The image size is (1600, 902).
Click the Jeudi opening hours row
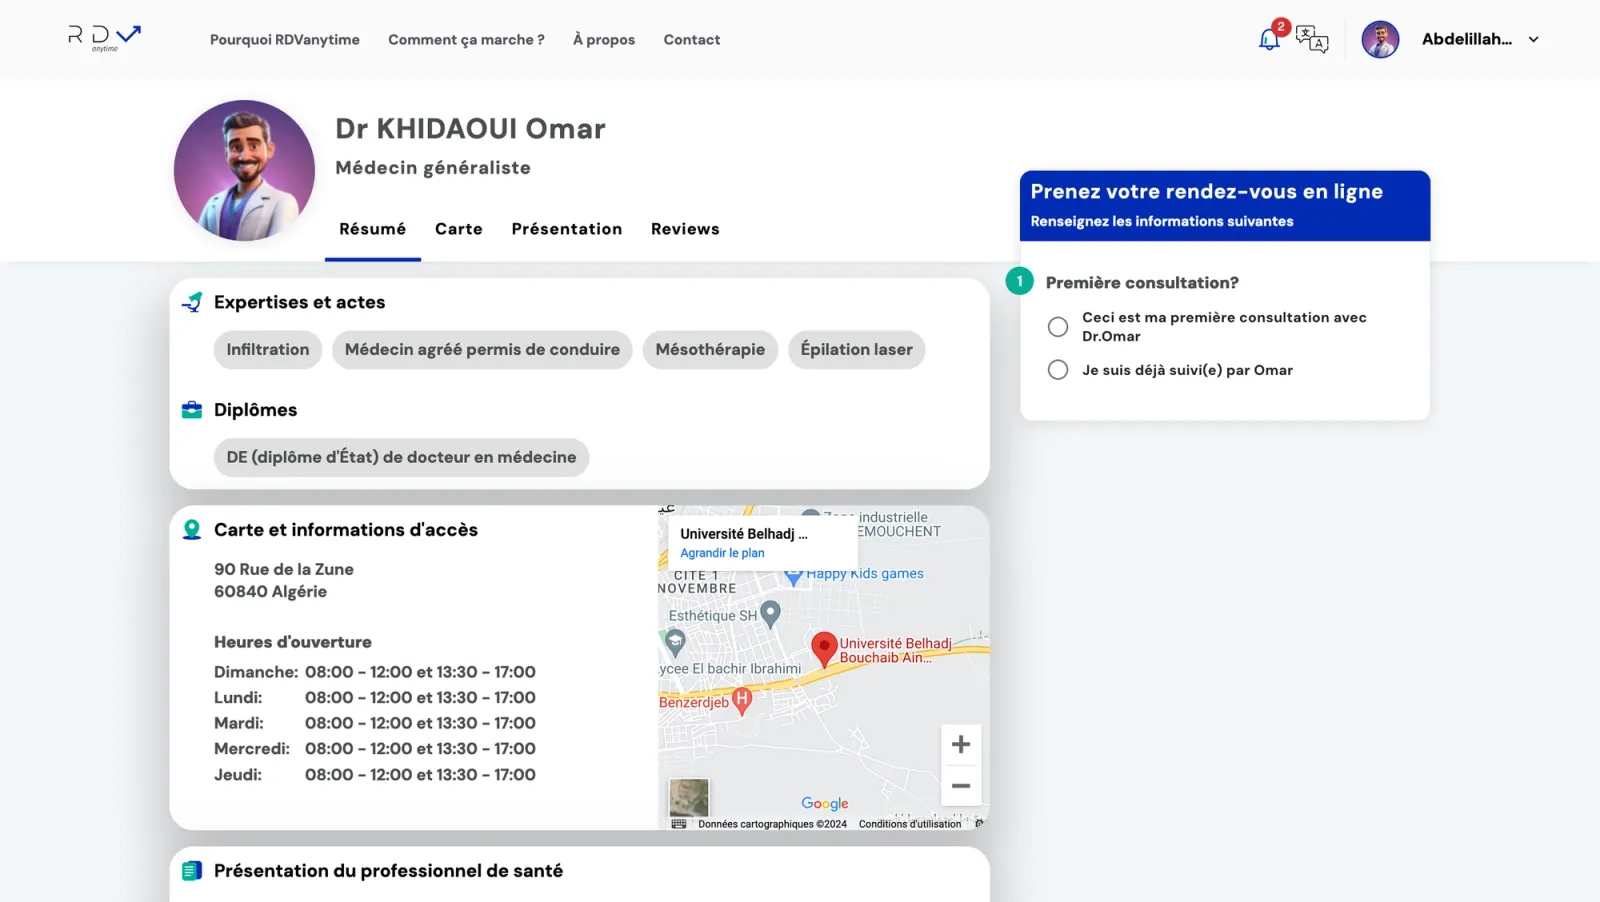(375, 775)
